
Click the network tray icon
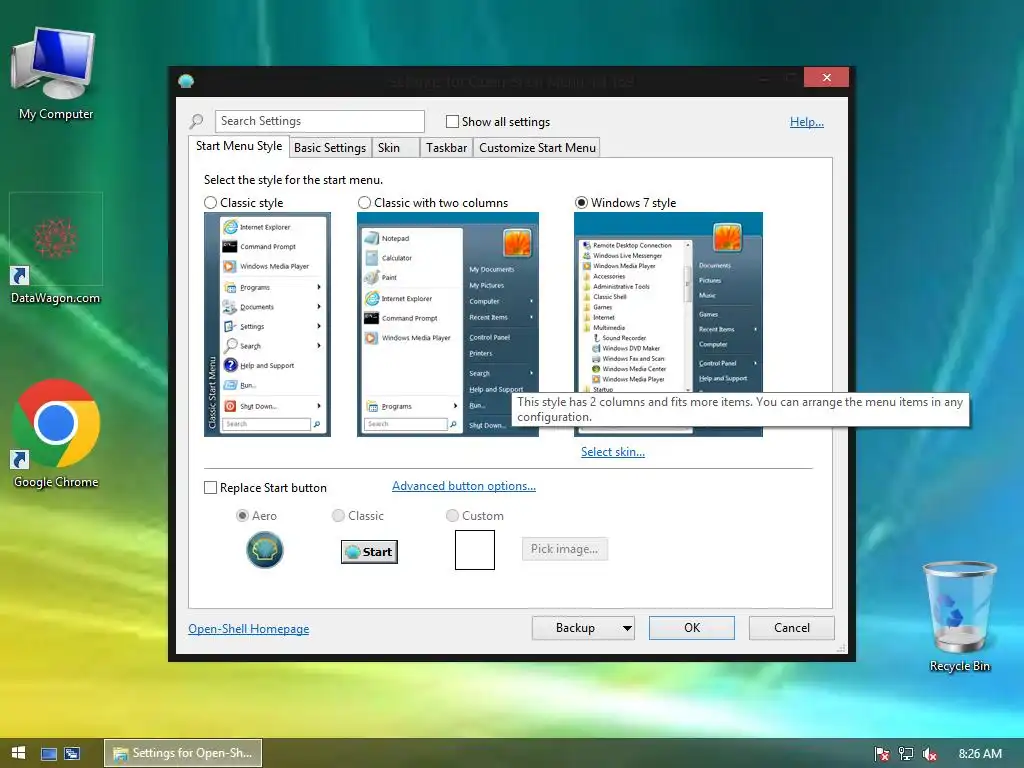point(906,754)
